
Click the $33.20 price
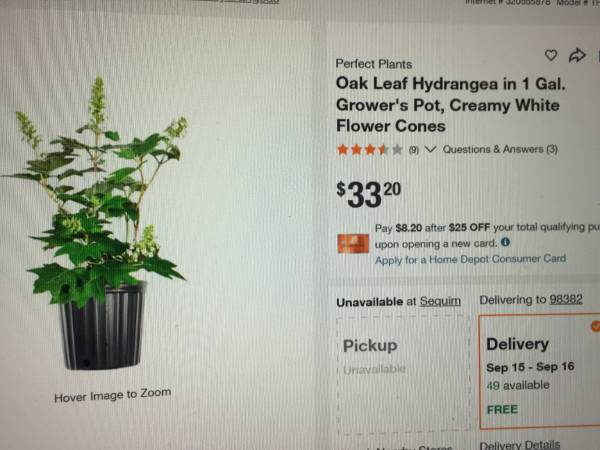[369, 194]
